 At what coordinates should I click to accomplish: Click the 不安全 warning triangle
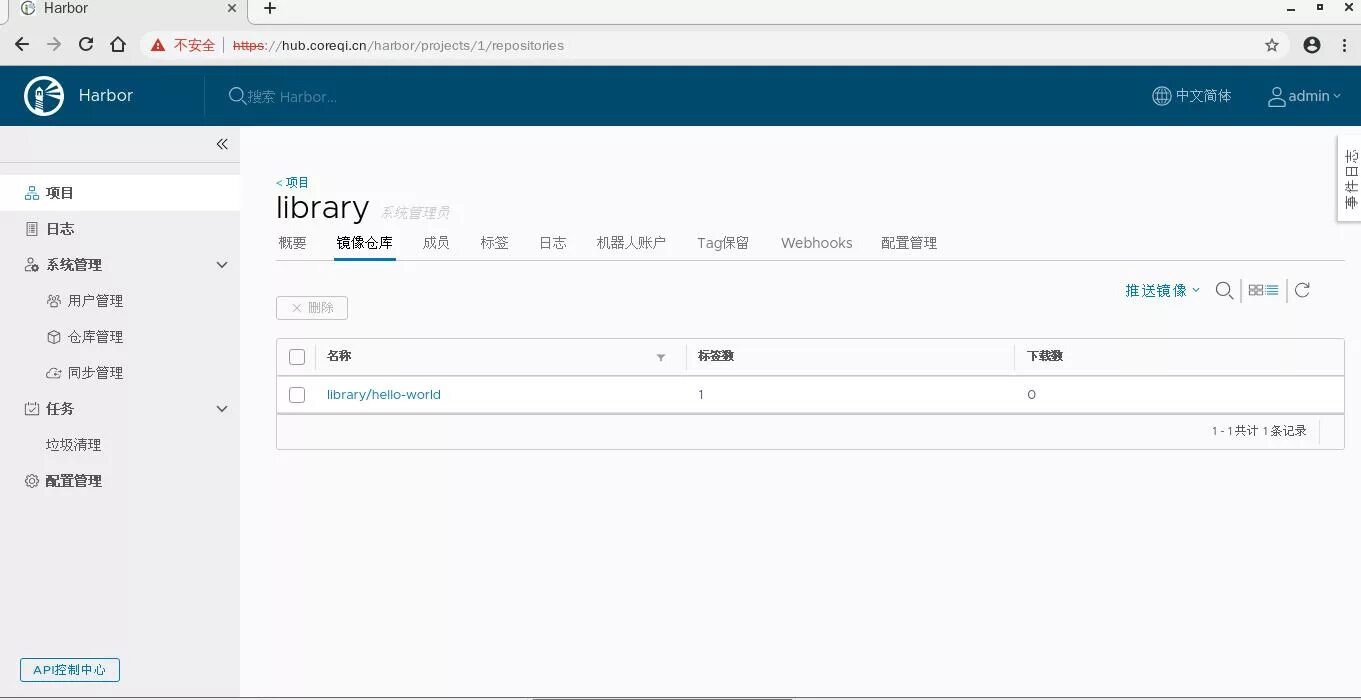158,45
